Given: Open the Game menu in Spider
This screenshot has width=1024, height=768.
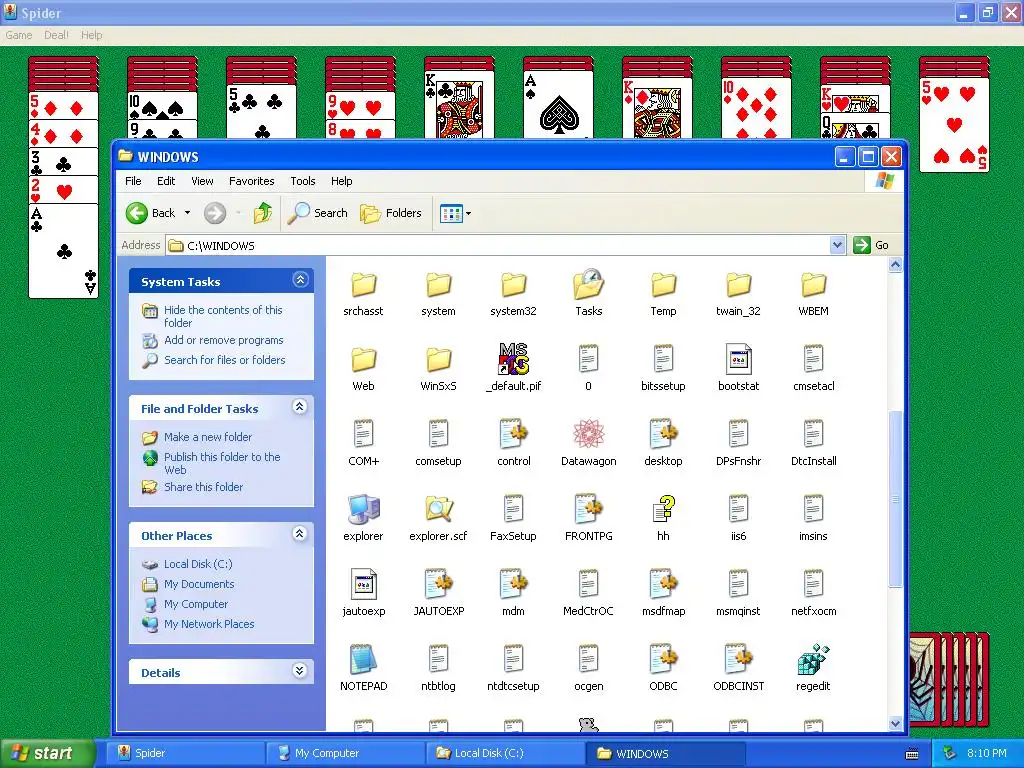Looking at the screenshot, I should point(18,35).
